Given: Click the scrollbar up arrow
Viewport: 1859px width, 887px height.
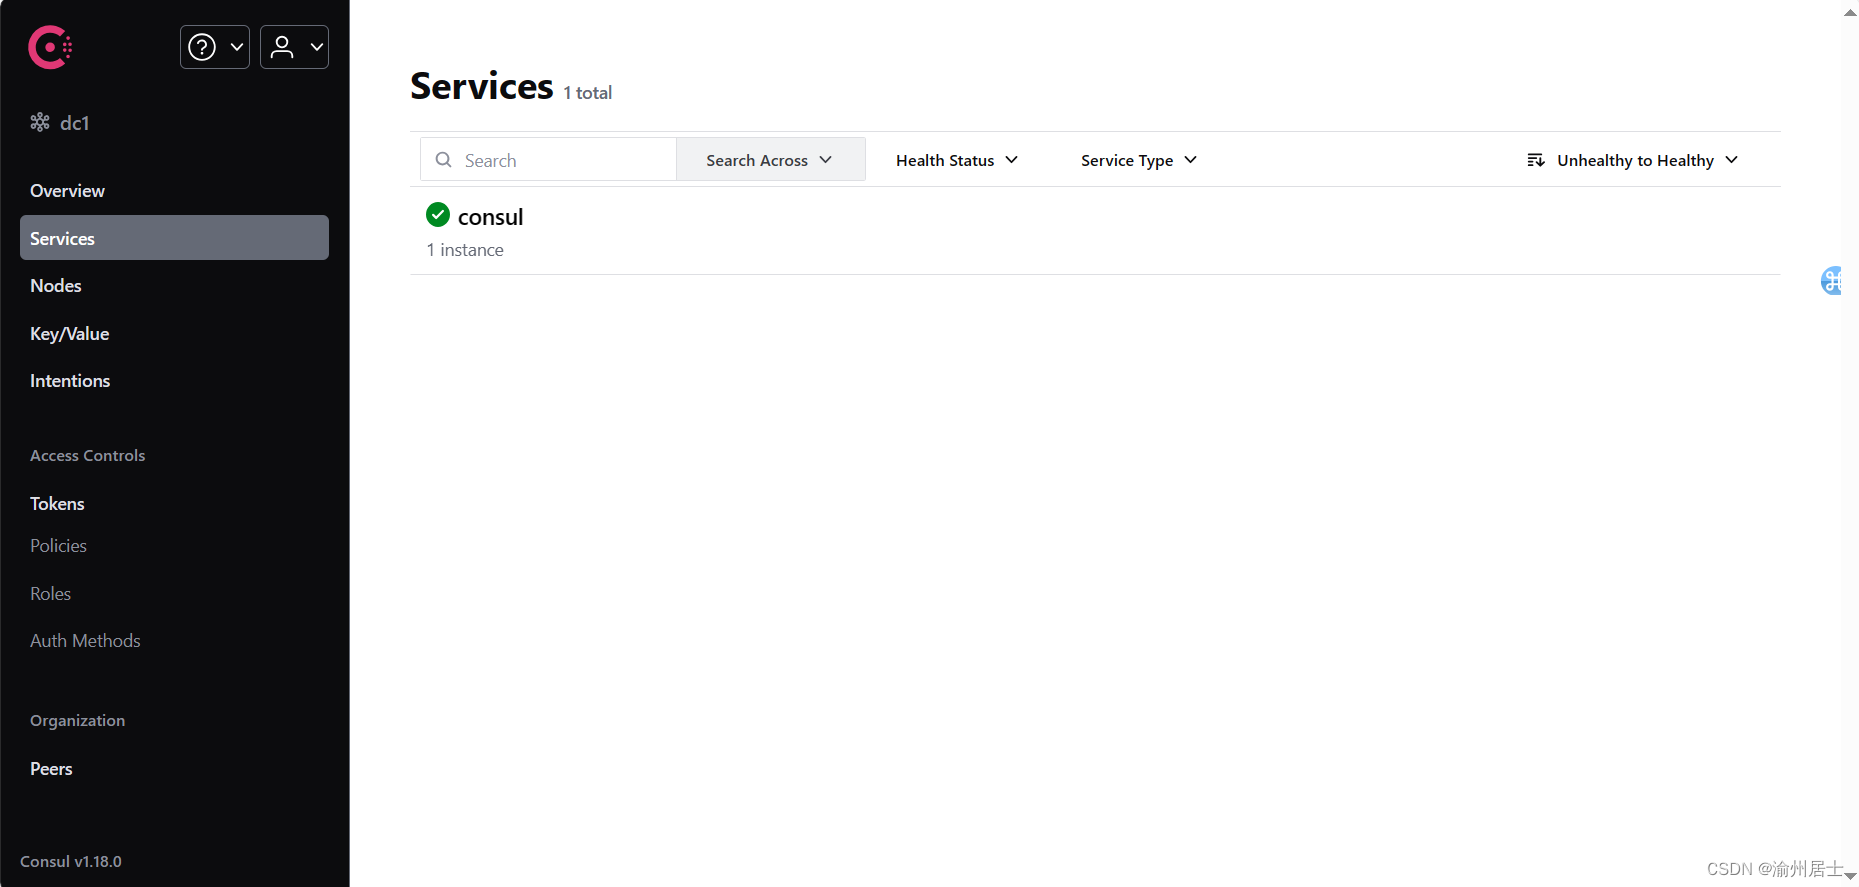Looking at the screenshot, I should [x=1850, y=12].
